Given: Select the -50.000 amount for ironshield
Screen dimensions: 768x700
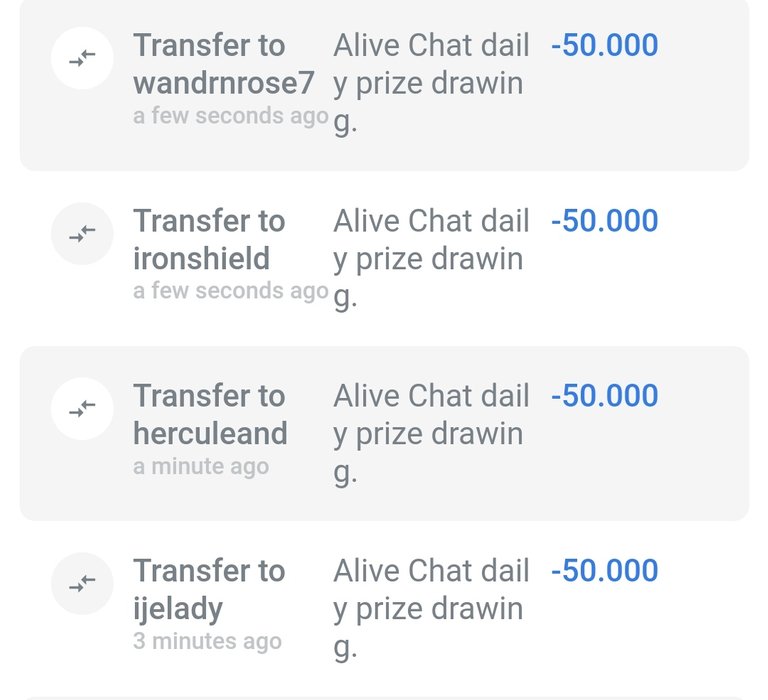Looking at the screenshot, I should (x=604, y=220).
